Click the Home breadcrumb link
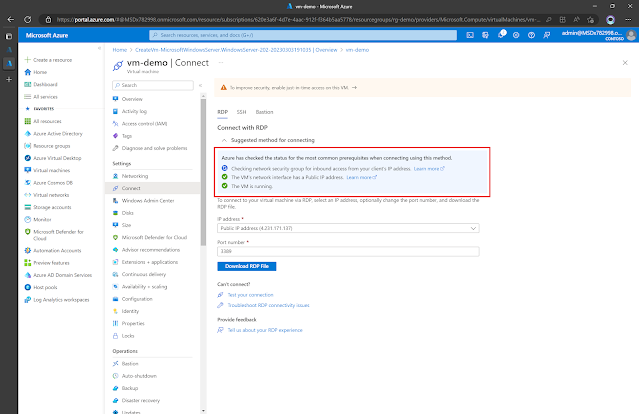Image resolution: width=639 pixels, height=414 pixels. point(119,50)
